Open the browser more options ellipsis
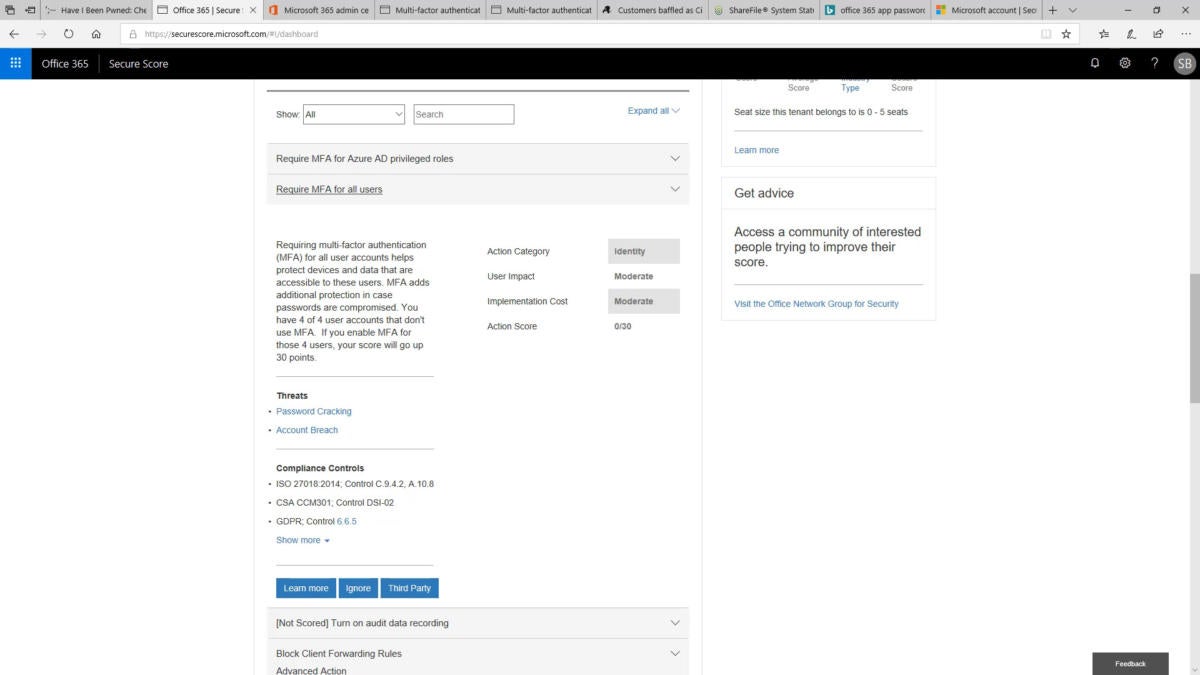Image resolution: width=1200 pixels, height=675 pixels. pyautogui.click(x=1185, y=33)
